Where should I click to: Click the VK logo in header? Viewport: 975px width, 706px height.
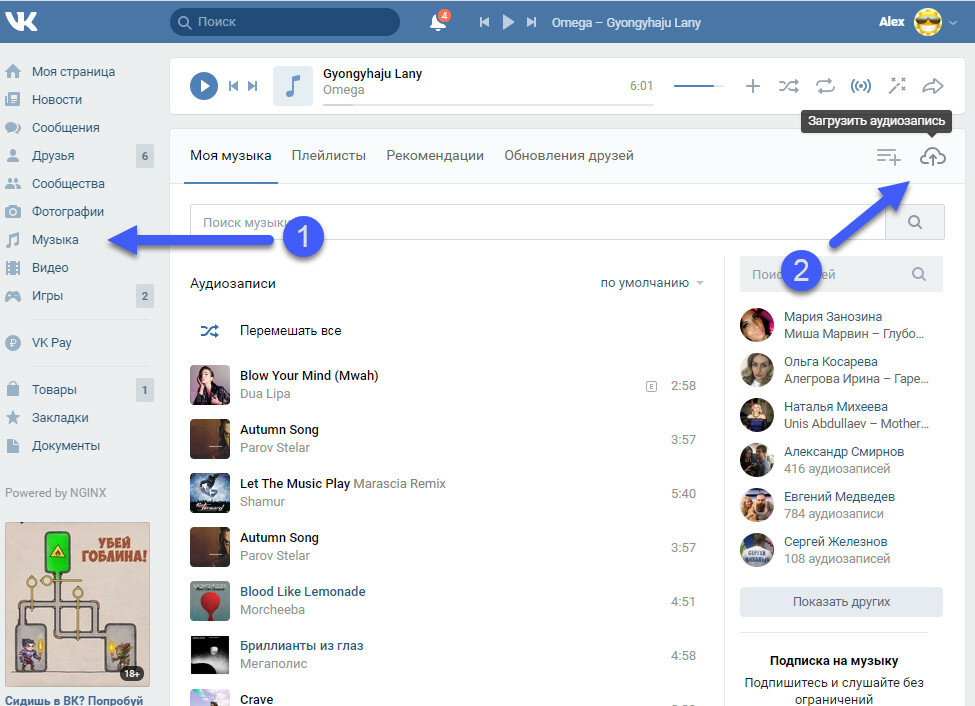[x=21, y=21]
